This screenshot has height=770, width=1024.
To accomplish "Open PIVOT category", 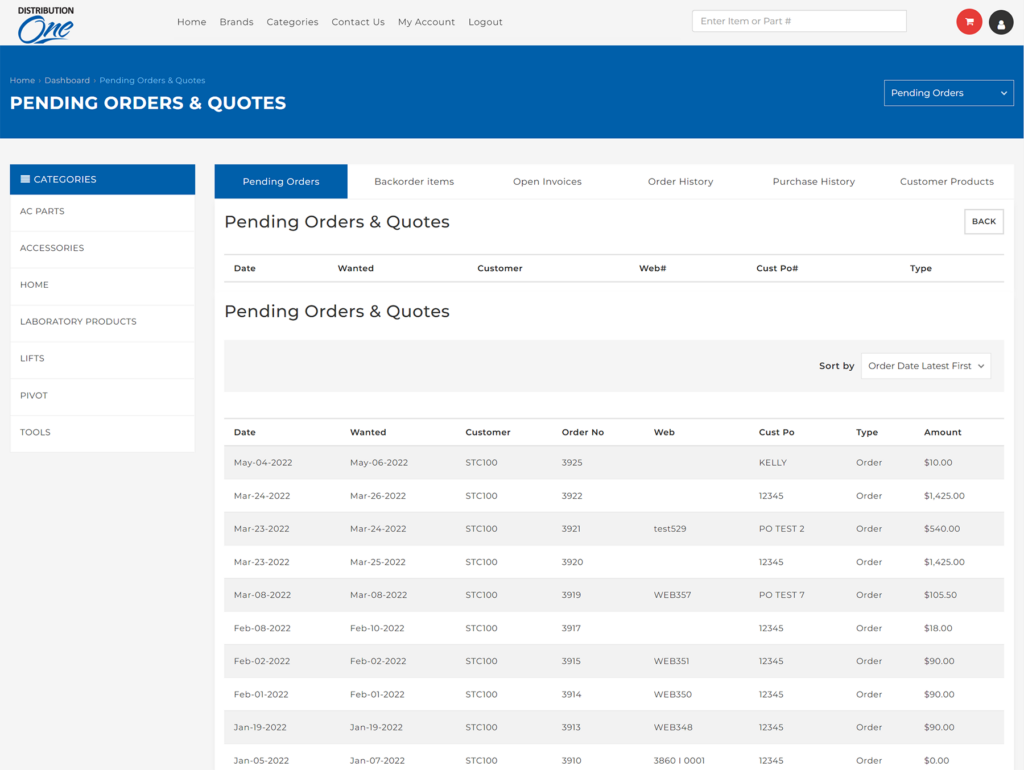I will (x=103, y=395).
